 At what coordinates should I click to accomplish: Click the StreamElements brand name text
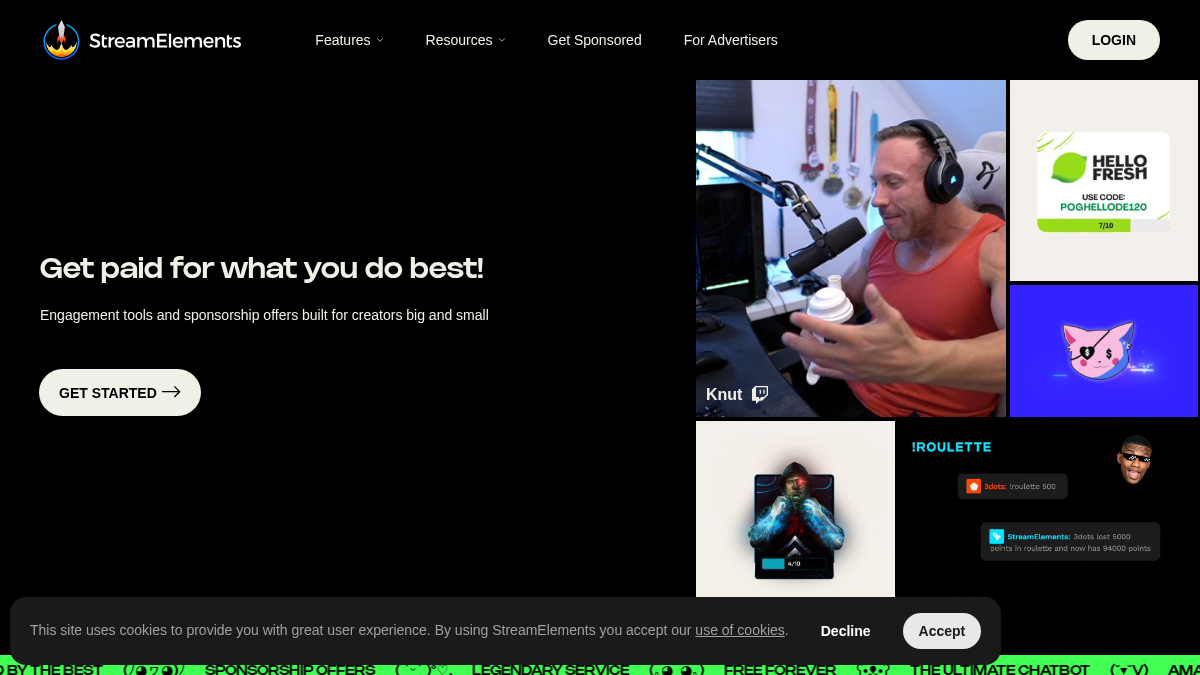click(165, 41)
